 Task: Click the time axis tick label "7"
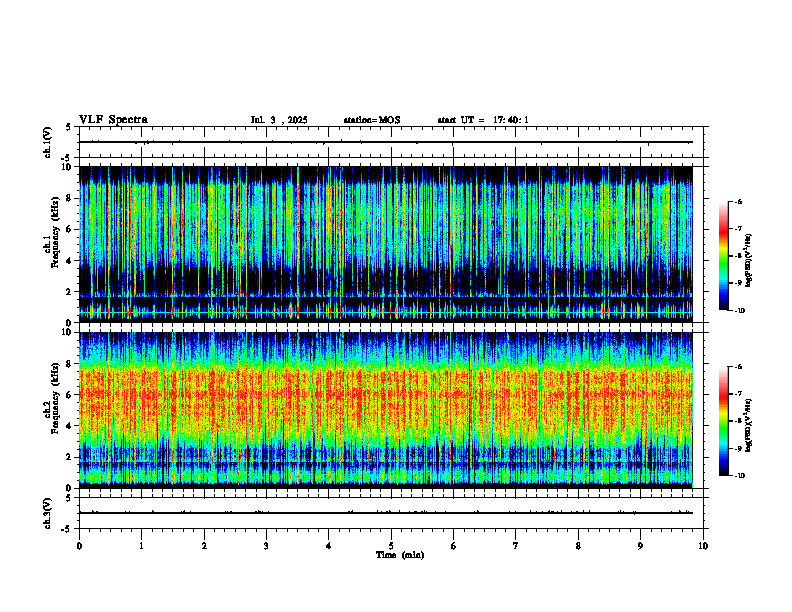point(516,546)
